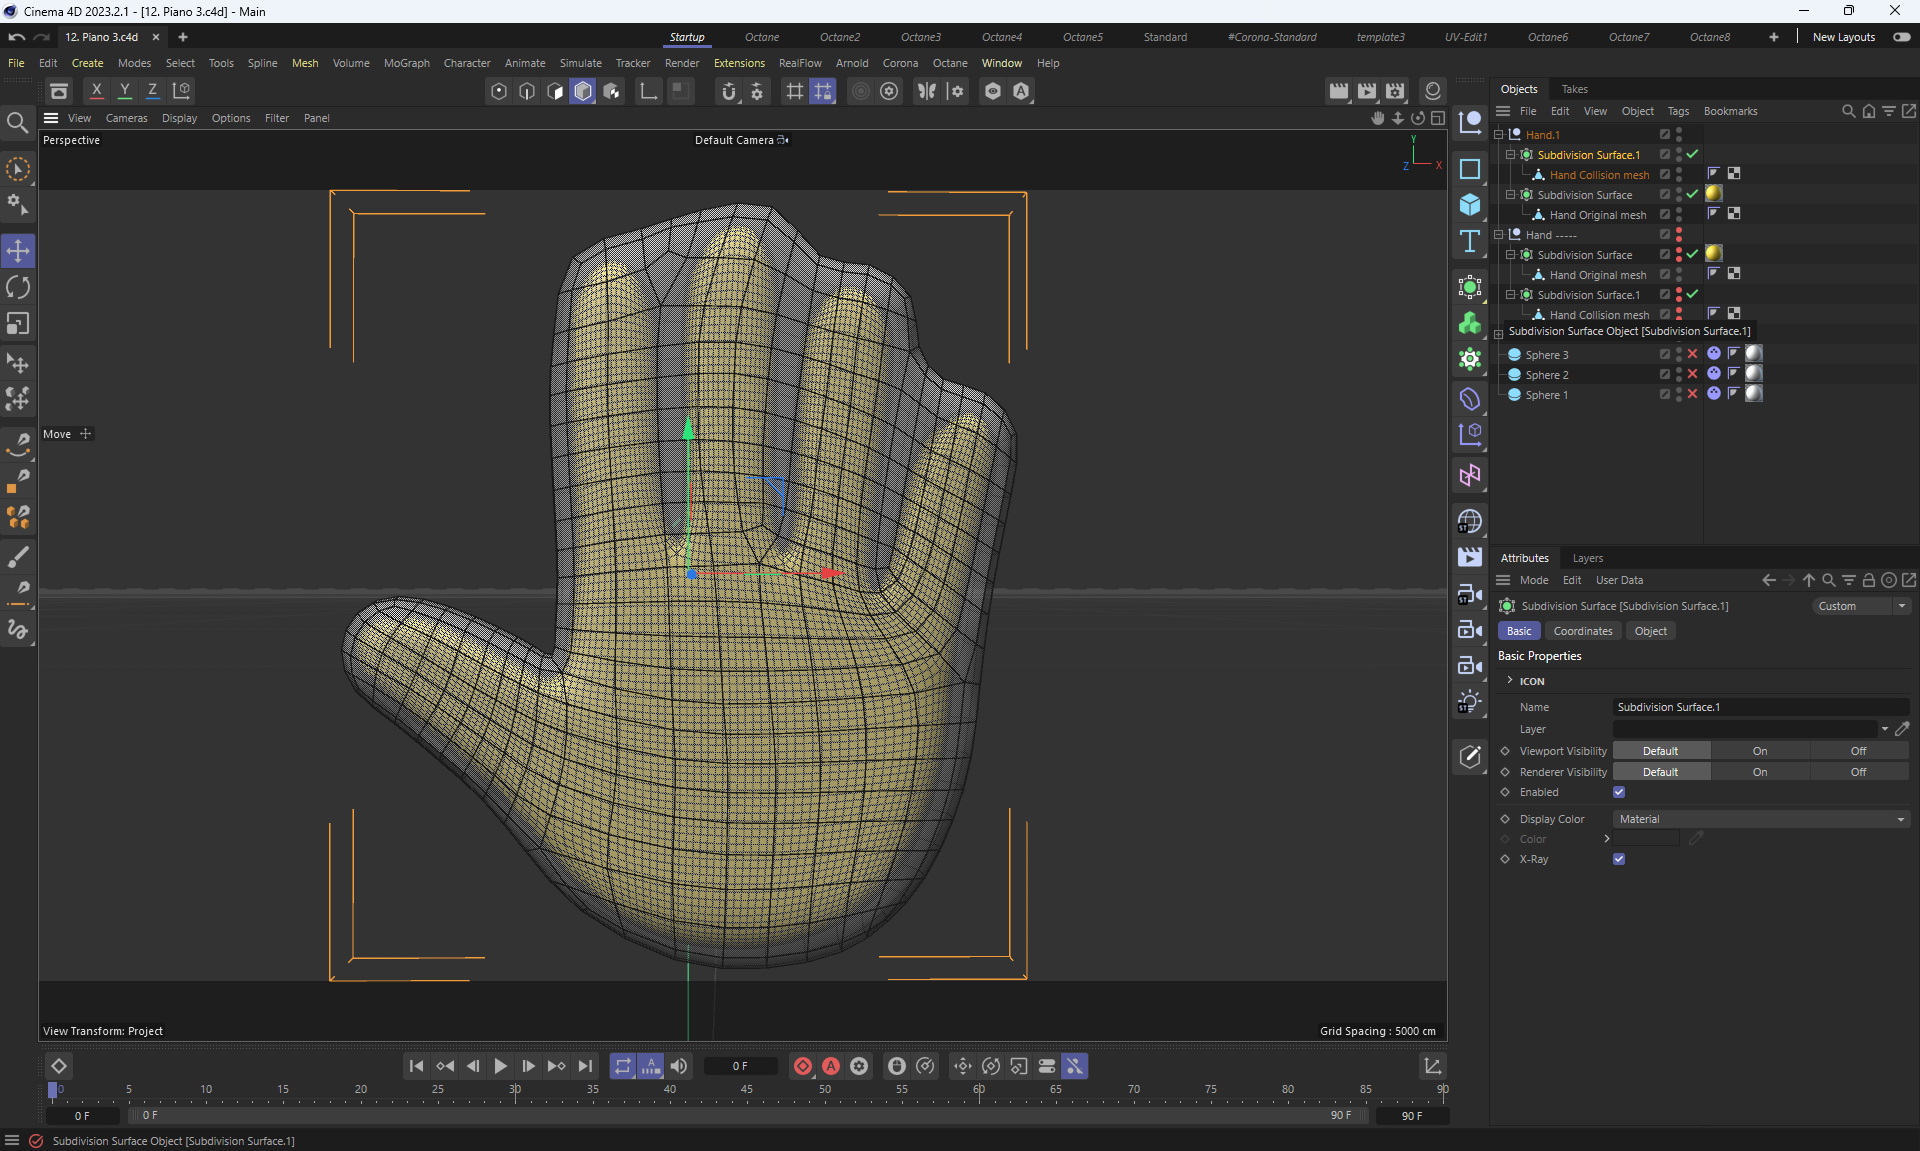1920x1151 pixels.
Task: Toggle the New Layouts switch
Action: (1901, 37)
